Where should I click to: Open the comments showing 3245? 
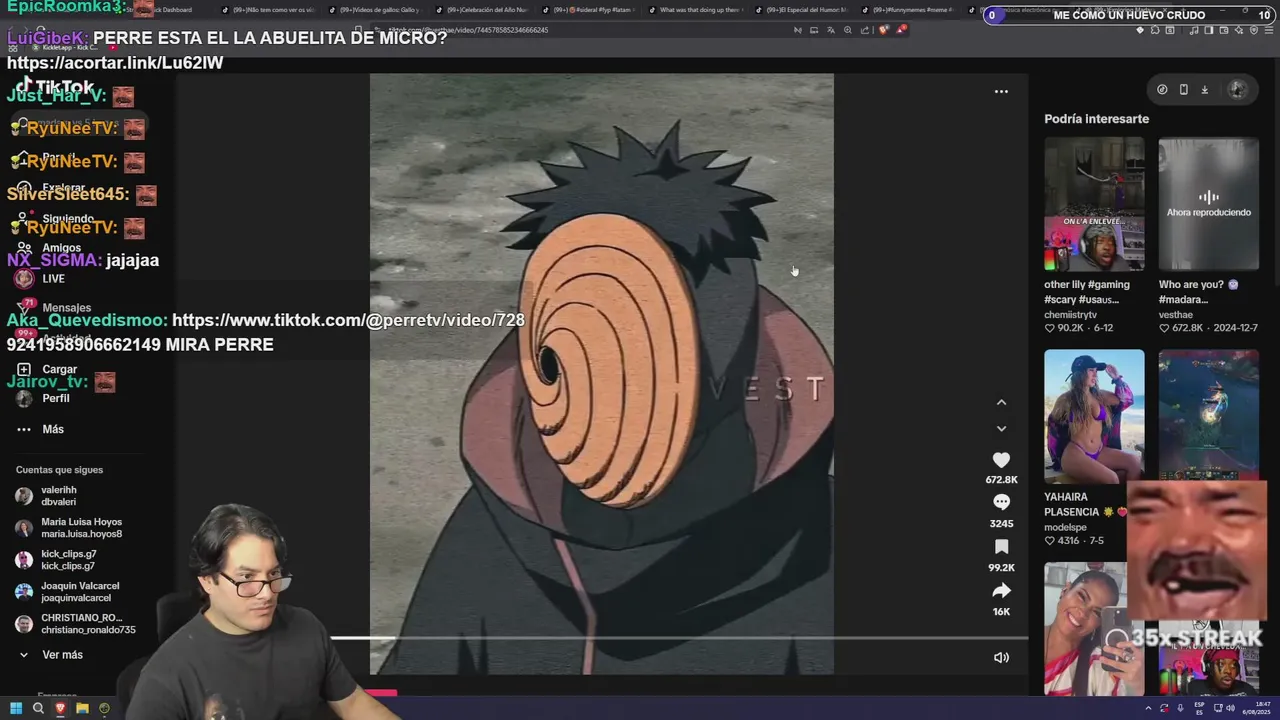click(1001, 502)
